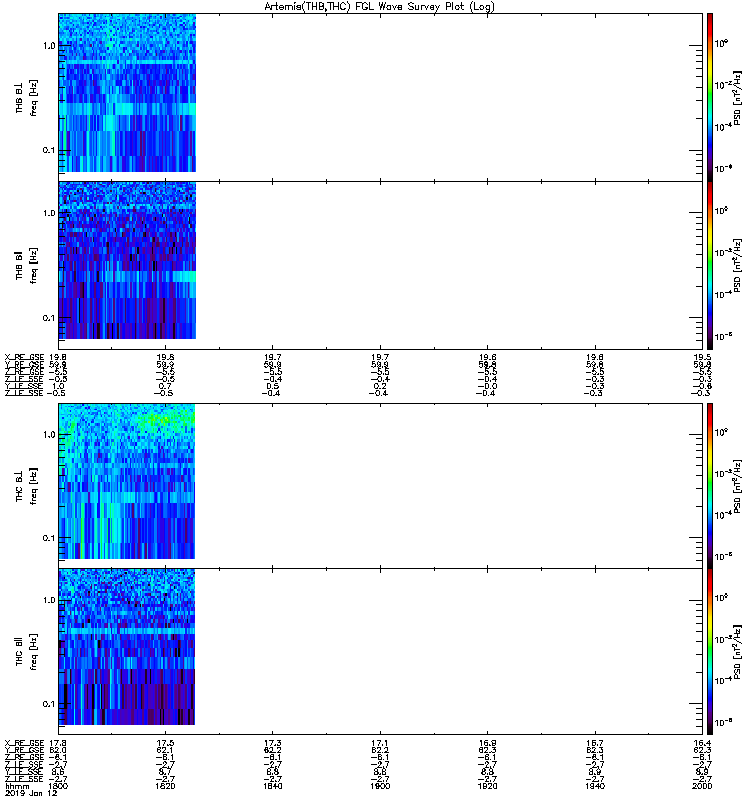Click the THC X_RE_GSE value '16.7'

click(595, 743)
